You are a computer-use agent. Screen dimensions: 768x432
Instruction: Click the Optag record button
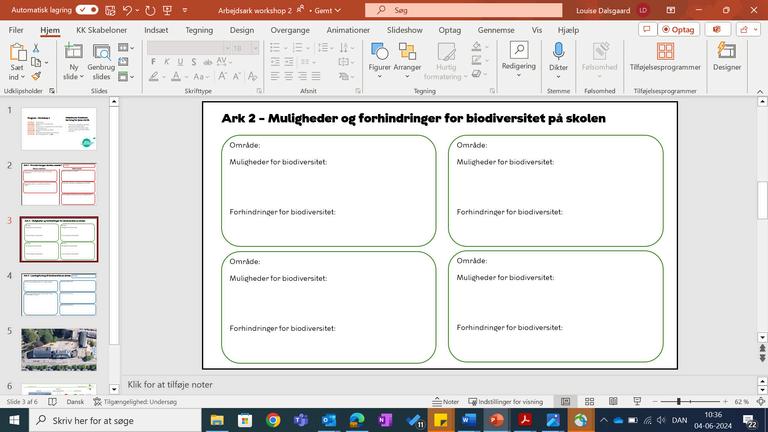(x=678, y=29)
